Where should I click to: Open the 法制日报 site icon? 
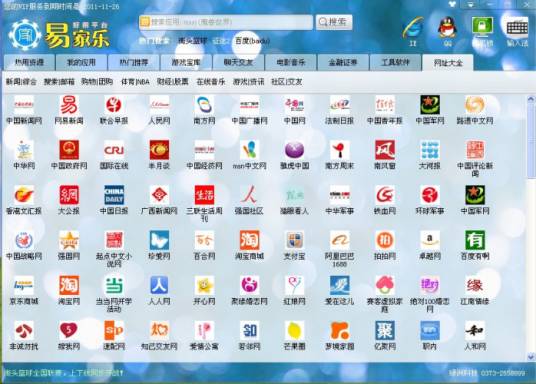[x=340, y=105]
